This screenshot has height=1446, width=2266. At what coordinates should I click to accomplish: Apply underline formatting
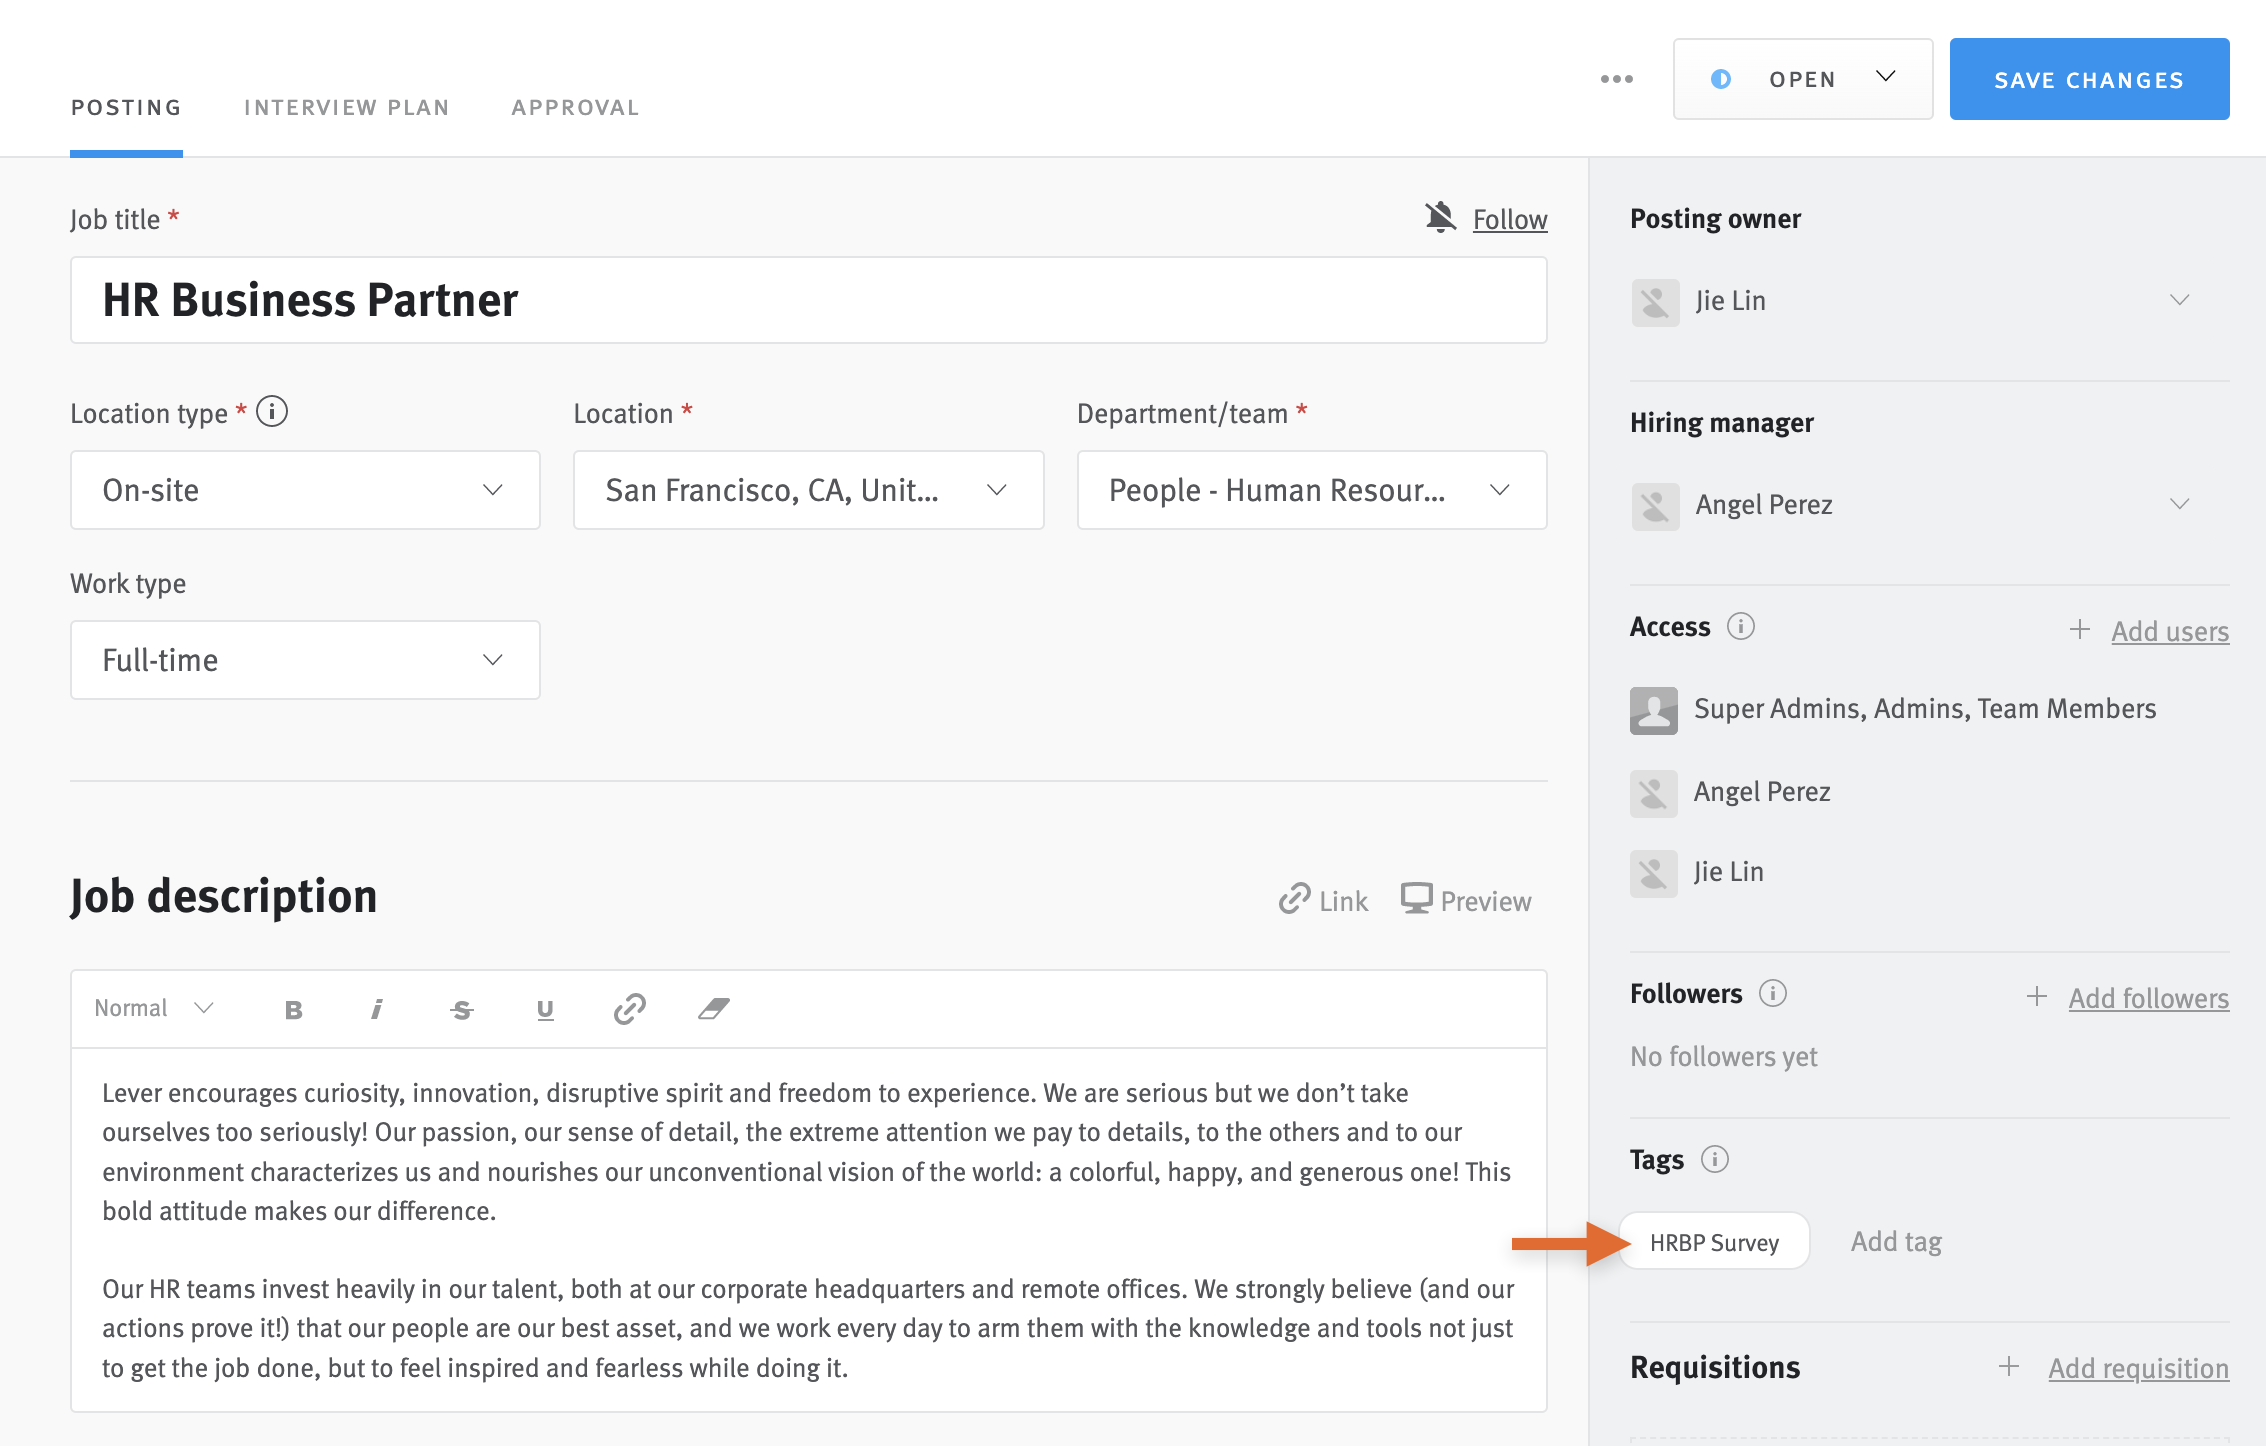click(x=545, y=1009)
